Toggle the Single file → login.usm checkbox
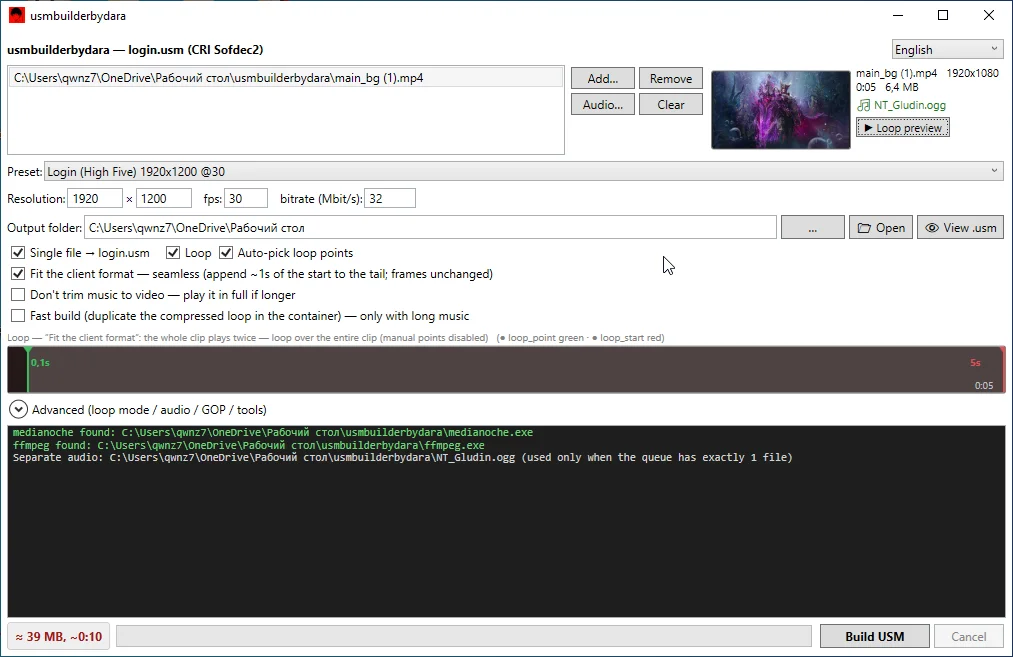The height and width of the screenshot is (657, 1013). (18, 253)
